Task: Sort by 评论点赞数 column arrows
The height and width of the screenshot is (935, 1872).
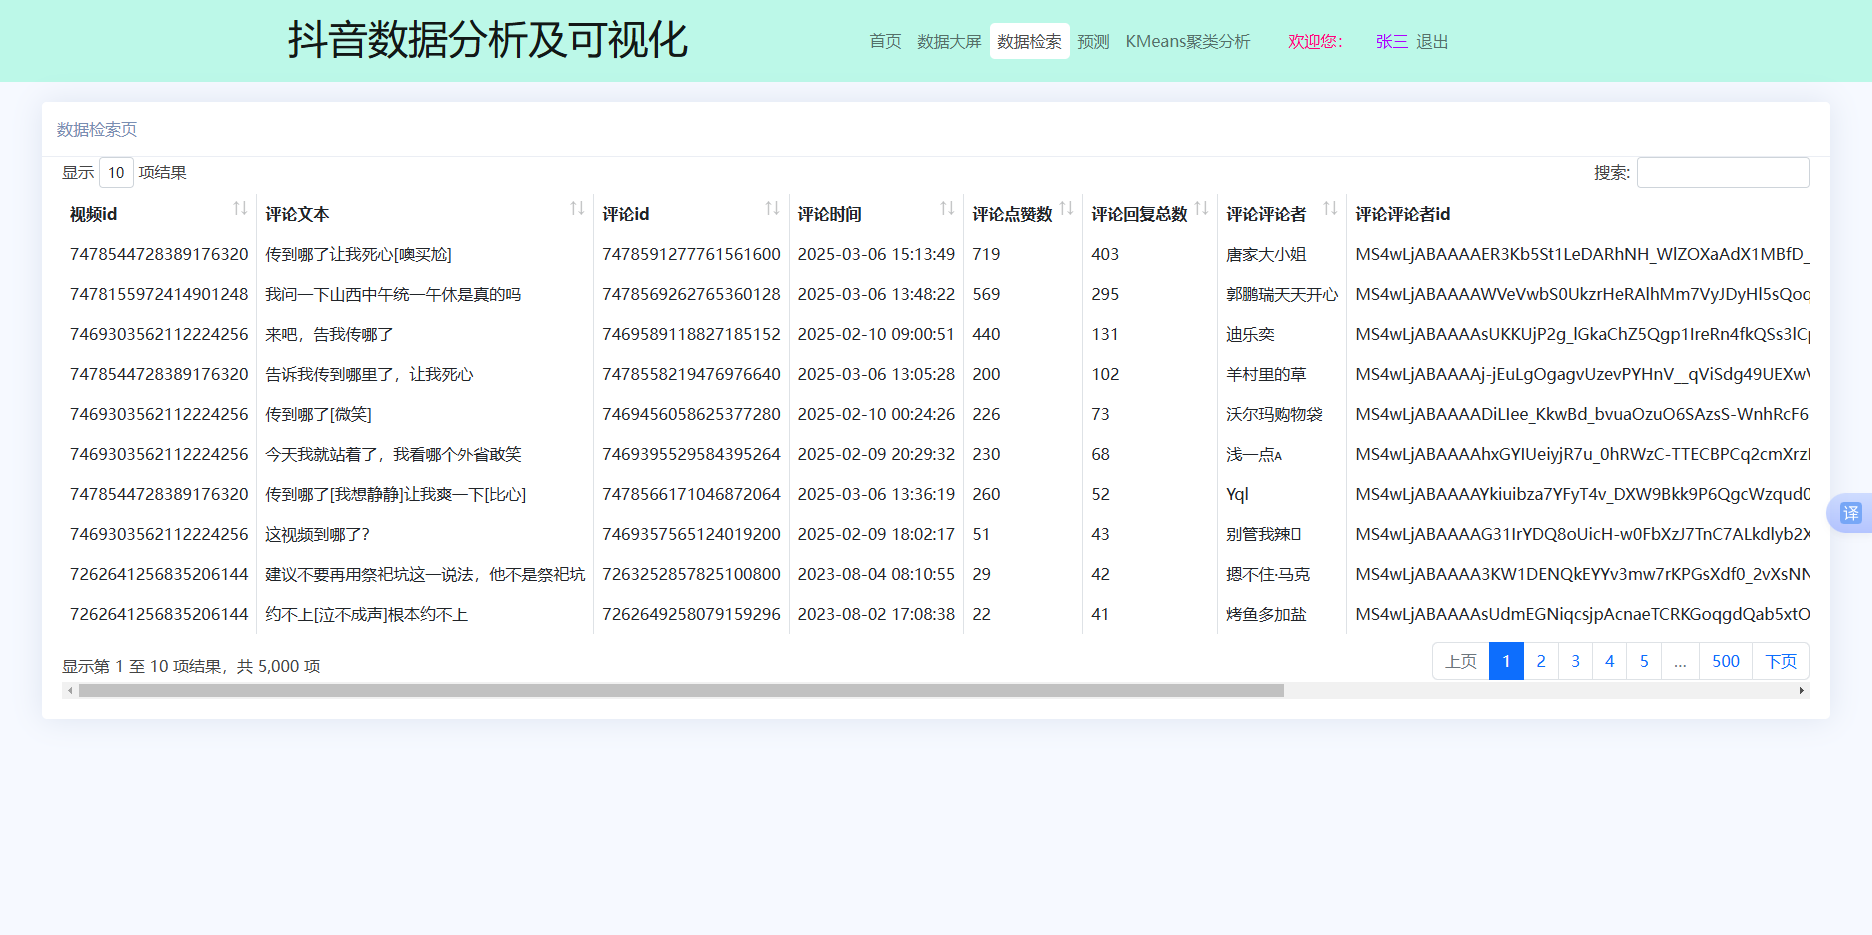Action: (x=1066, y=208)
